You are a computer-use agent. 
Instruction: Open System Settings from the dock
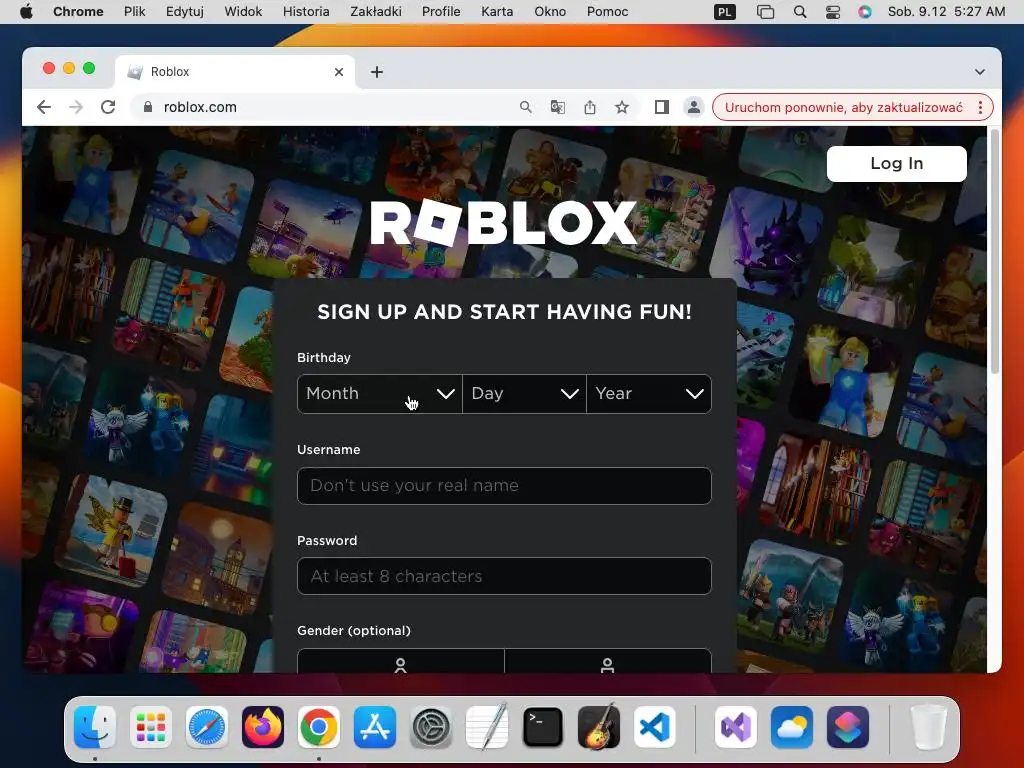(431, 727)
